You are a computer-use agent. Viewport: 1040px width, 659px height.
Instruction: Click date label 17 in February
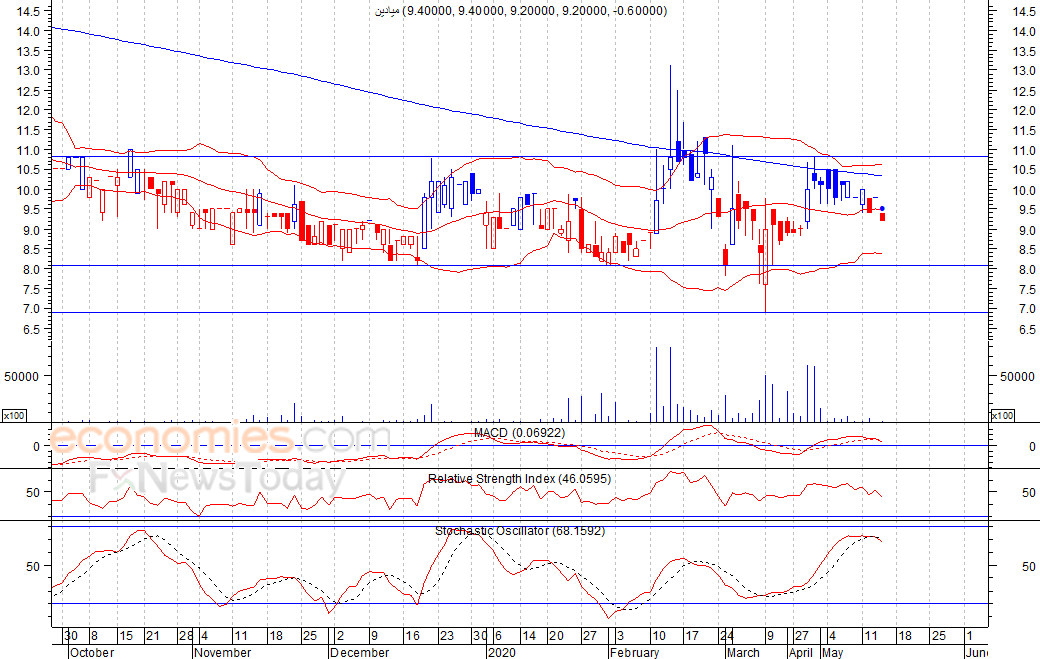tap(692, 636)
